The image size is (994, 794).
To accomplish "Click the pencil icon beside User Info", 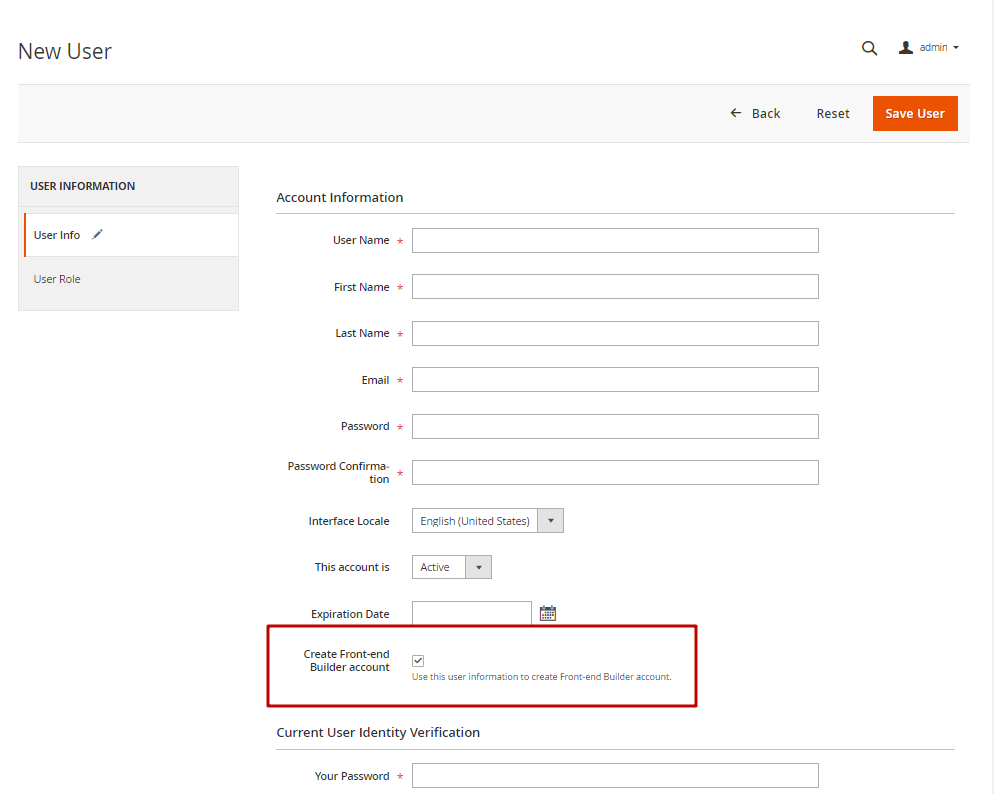I will 97,235.
